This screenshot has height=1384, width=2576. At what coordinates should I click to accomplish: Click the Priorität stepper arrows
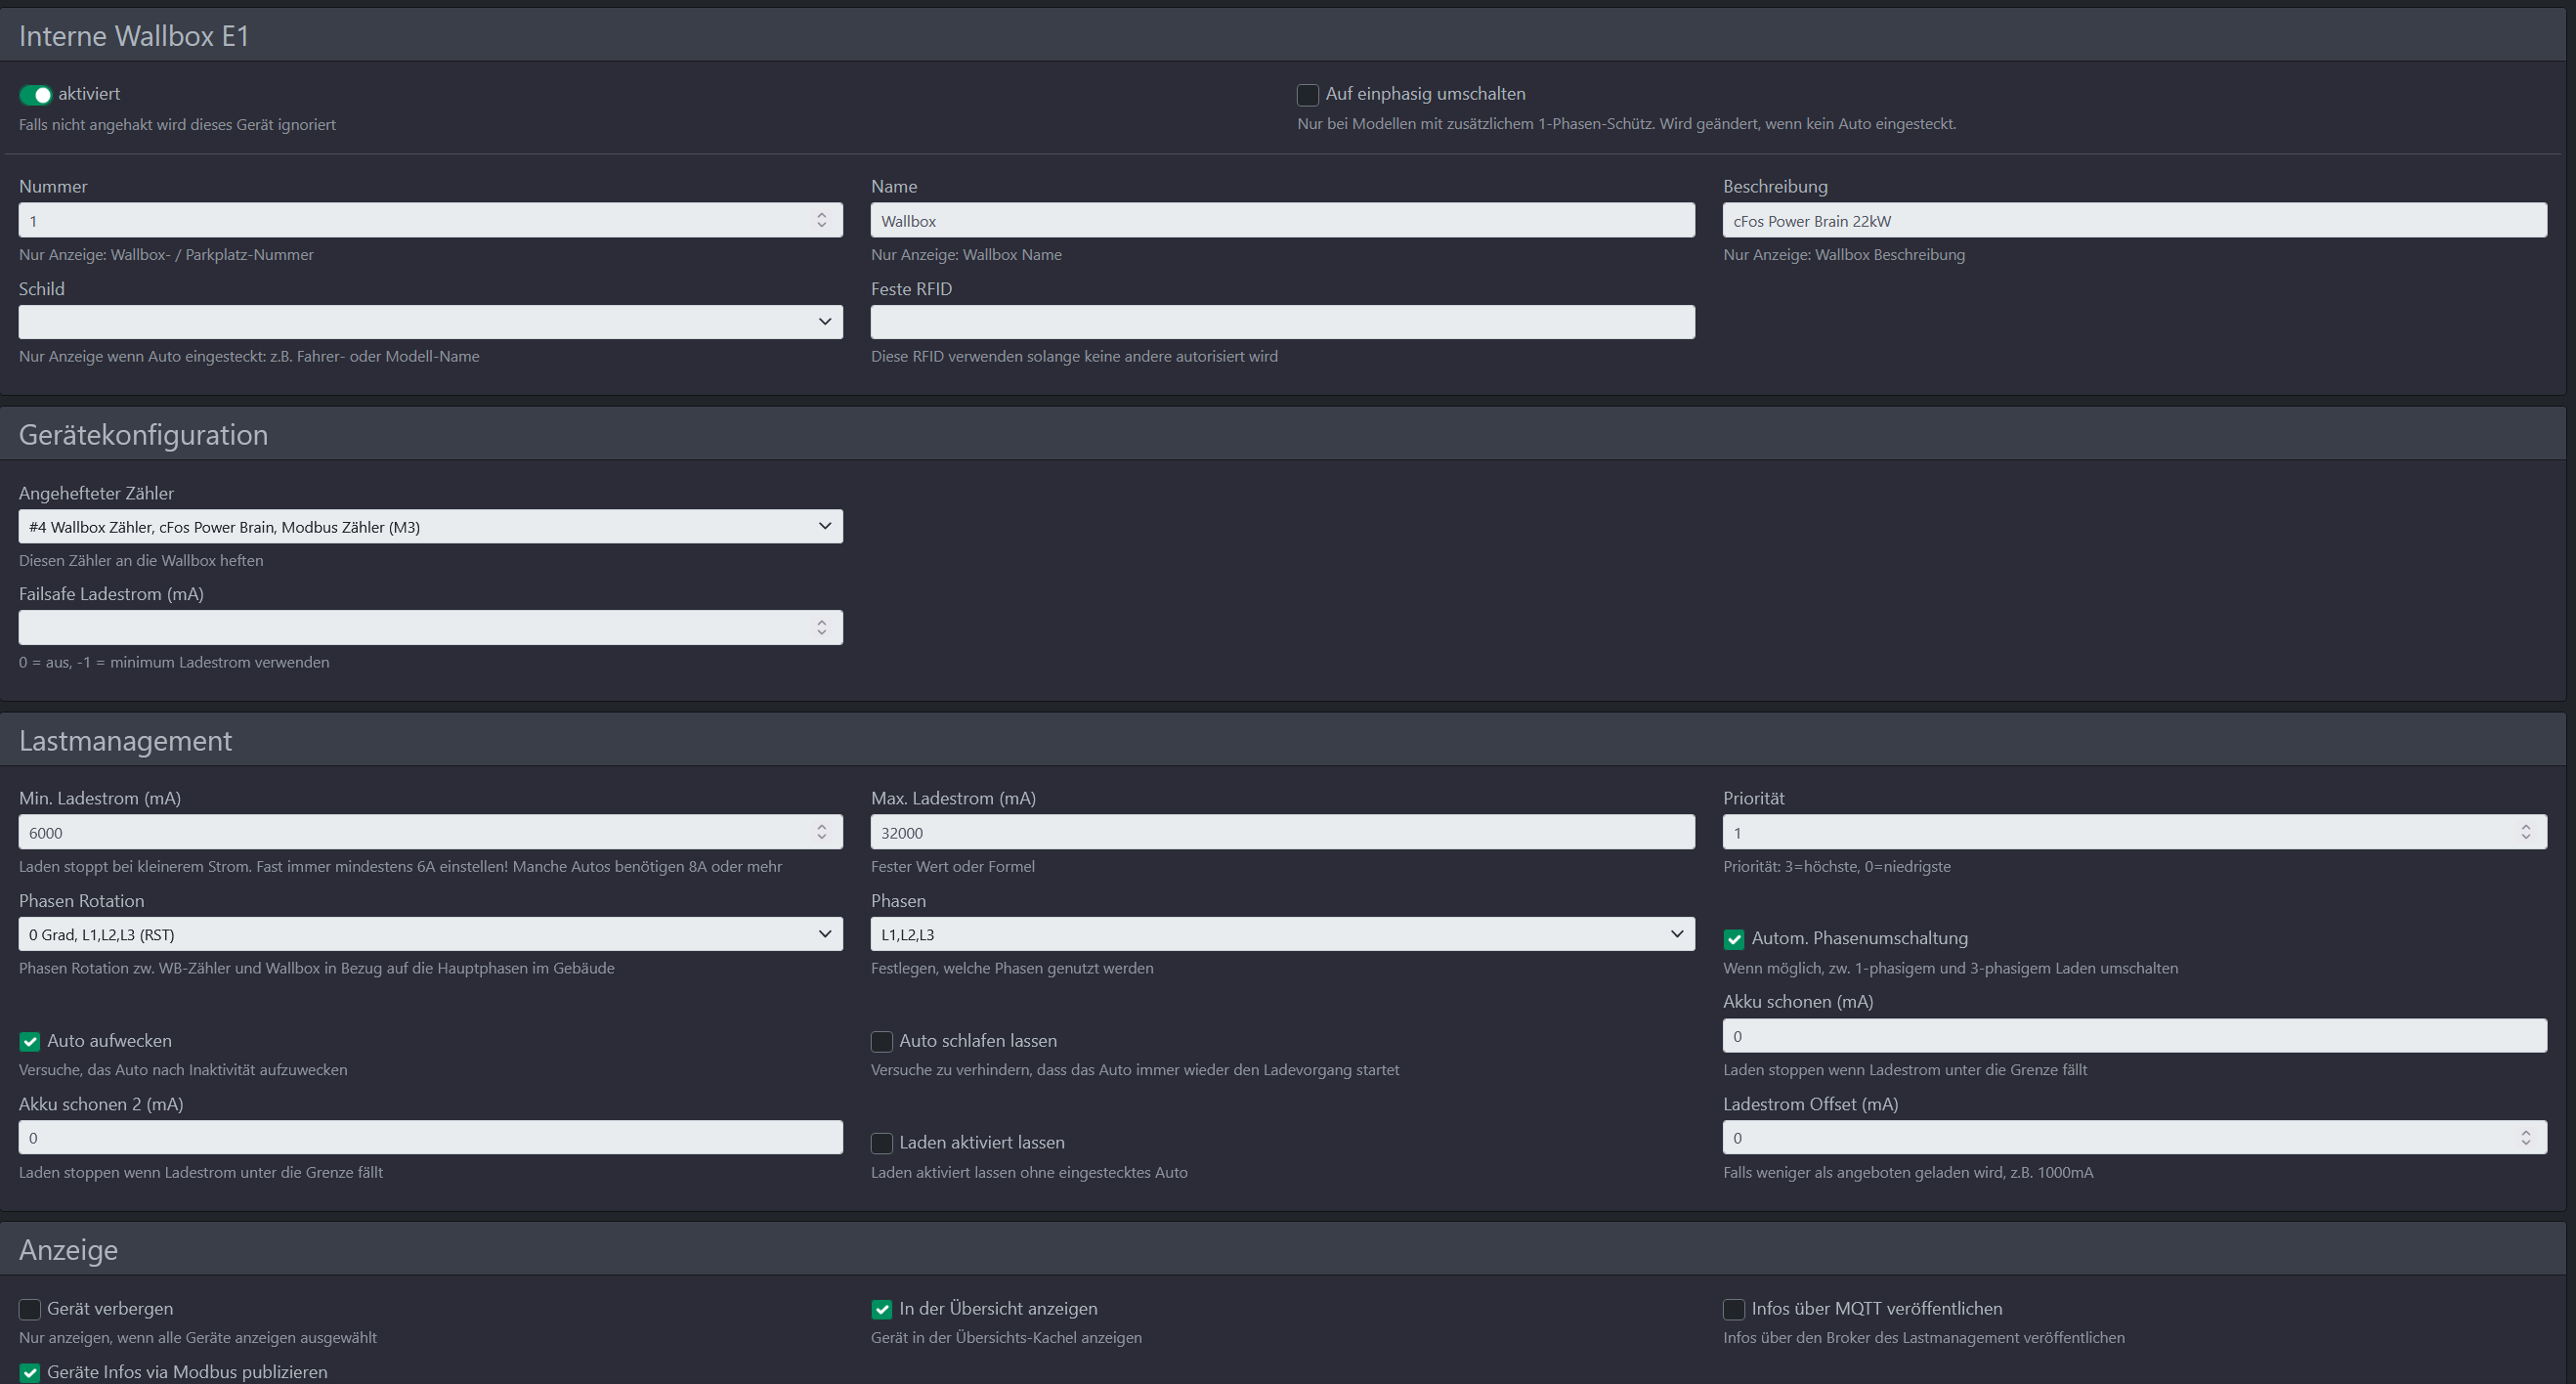[x=2526, y=832]
